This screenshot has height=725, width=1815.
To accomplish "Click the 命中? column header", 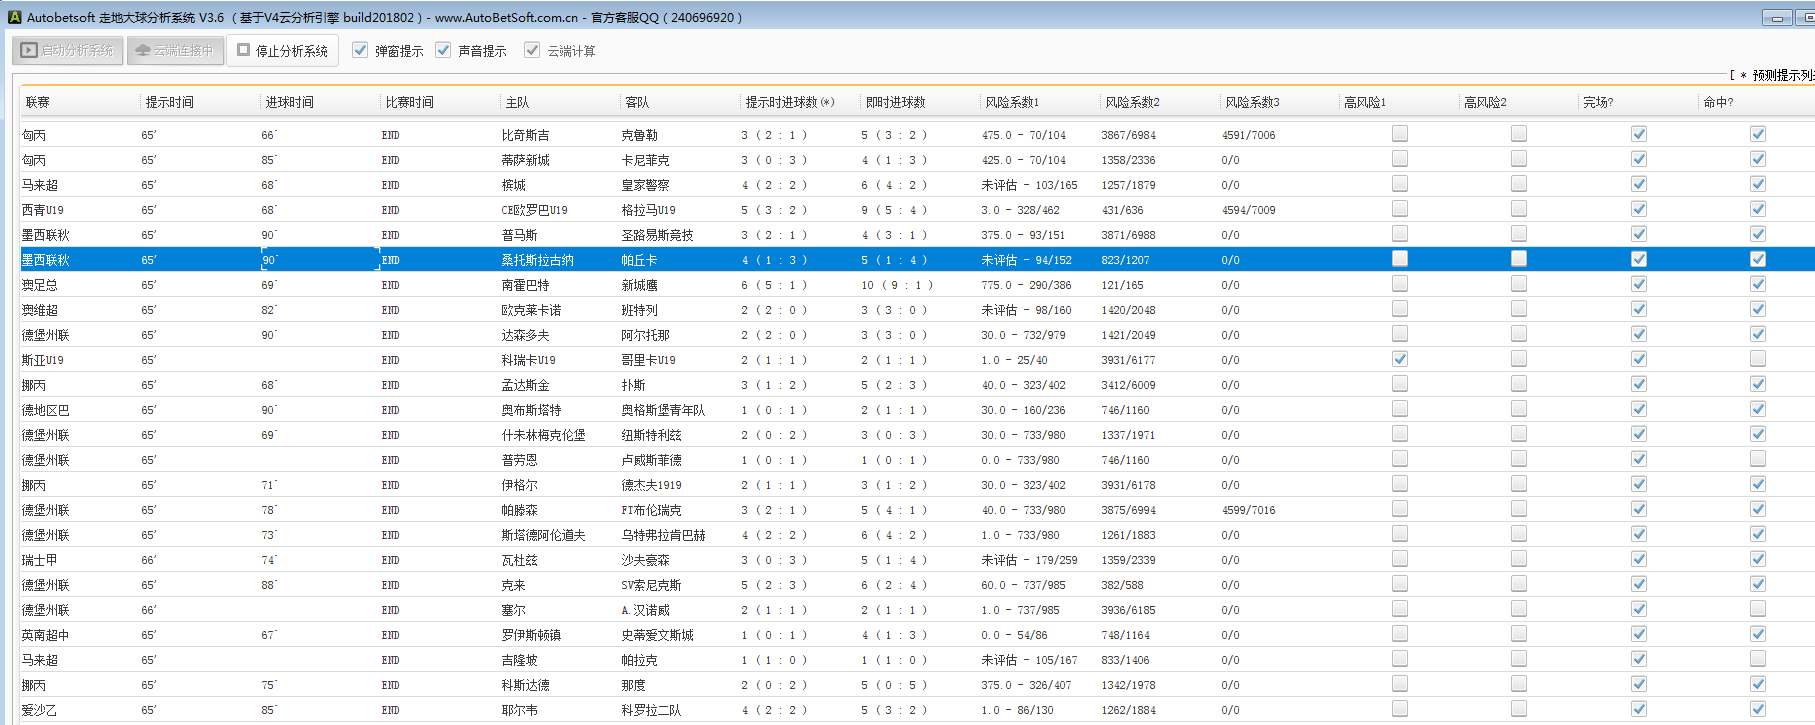I will tap(1718, 102).
